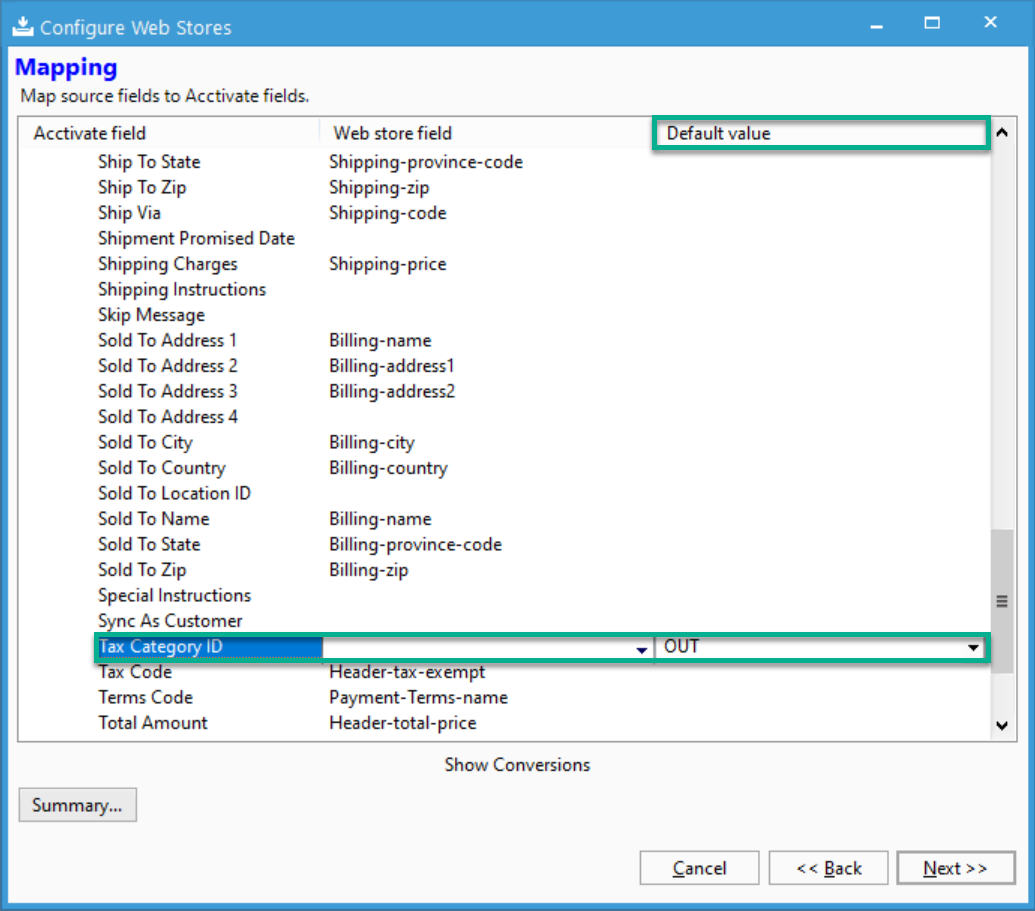Open the default value dropdown showing OUT
Screen dimensions: 1035x911
(x=973, y=648)
